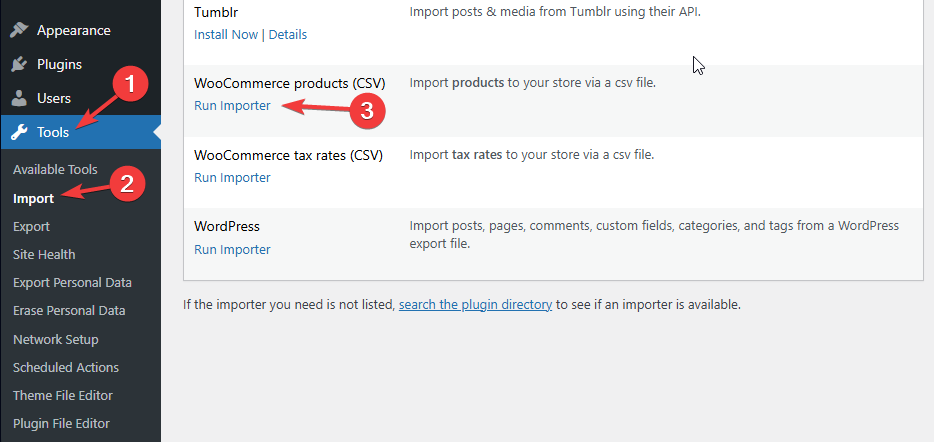Click Install Now for Tumblr importer

coord(226,34)
